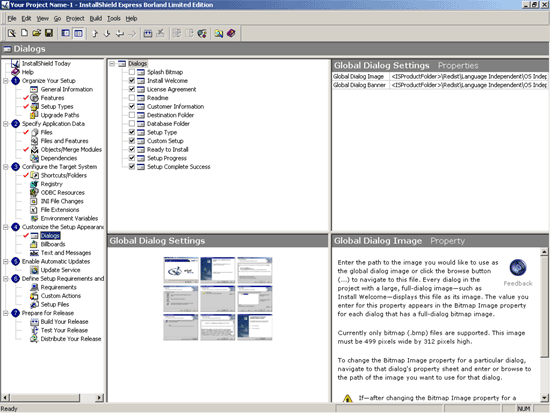Click the Global Dialog Banner value field
Viewport: 550px width, 413px height.
[x=469, y=85]
